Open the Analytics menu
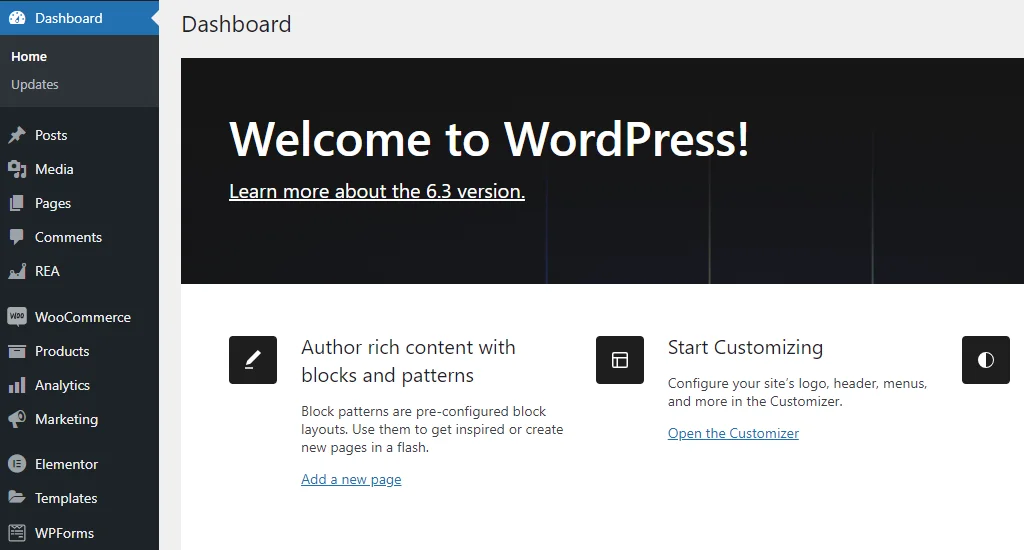The image size is (1024, 550). point(79,385)
